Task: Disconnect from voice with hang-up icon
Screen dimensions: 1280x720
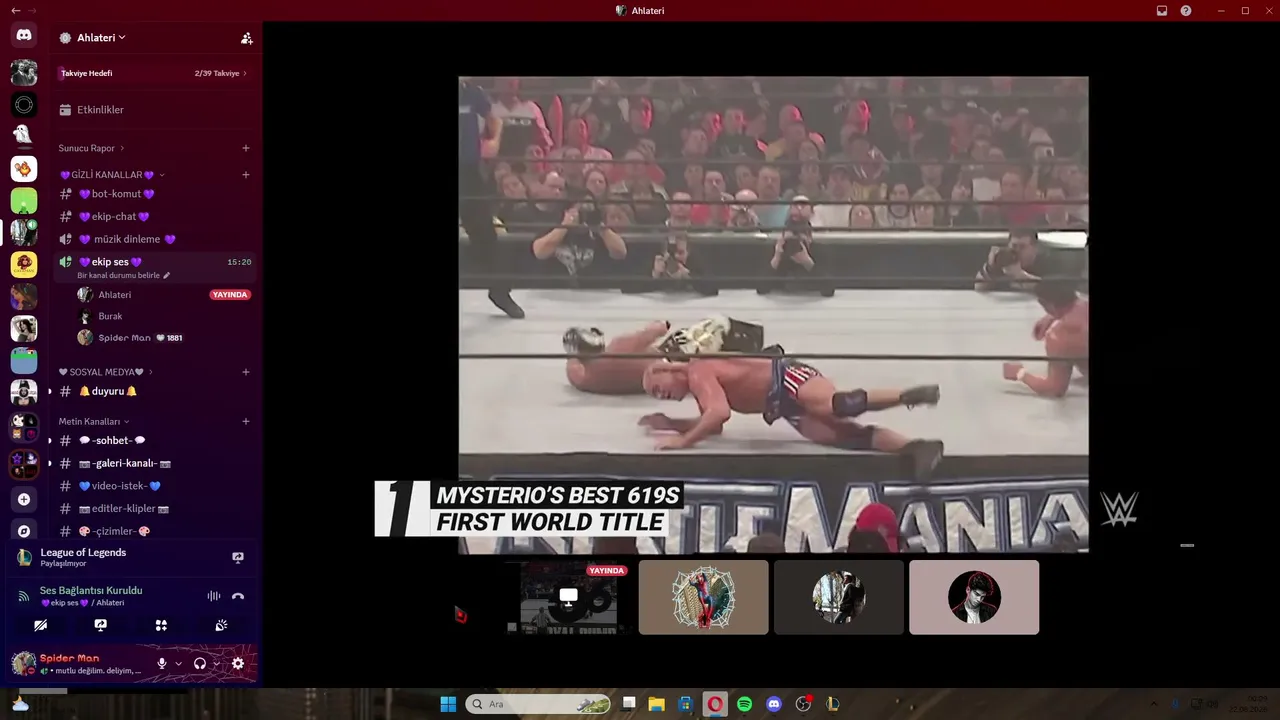Action: tap(238, 596)
